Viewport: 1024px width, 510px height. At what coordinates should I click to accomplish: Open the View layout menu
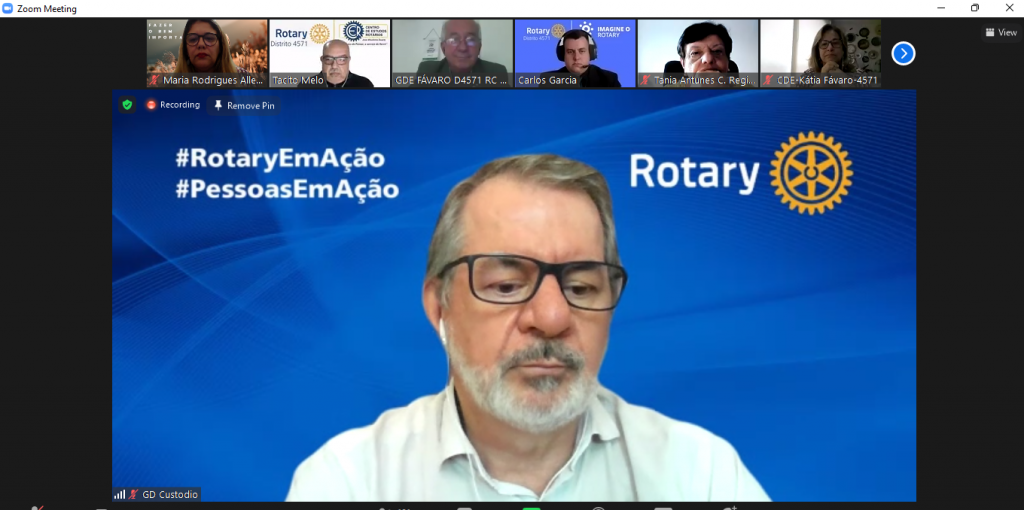pyautogui.click(x=1000, y=32)
